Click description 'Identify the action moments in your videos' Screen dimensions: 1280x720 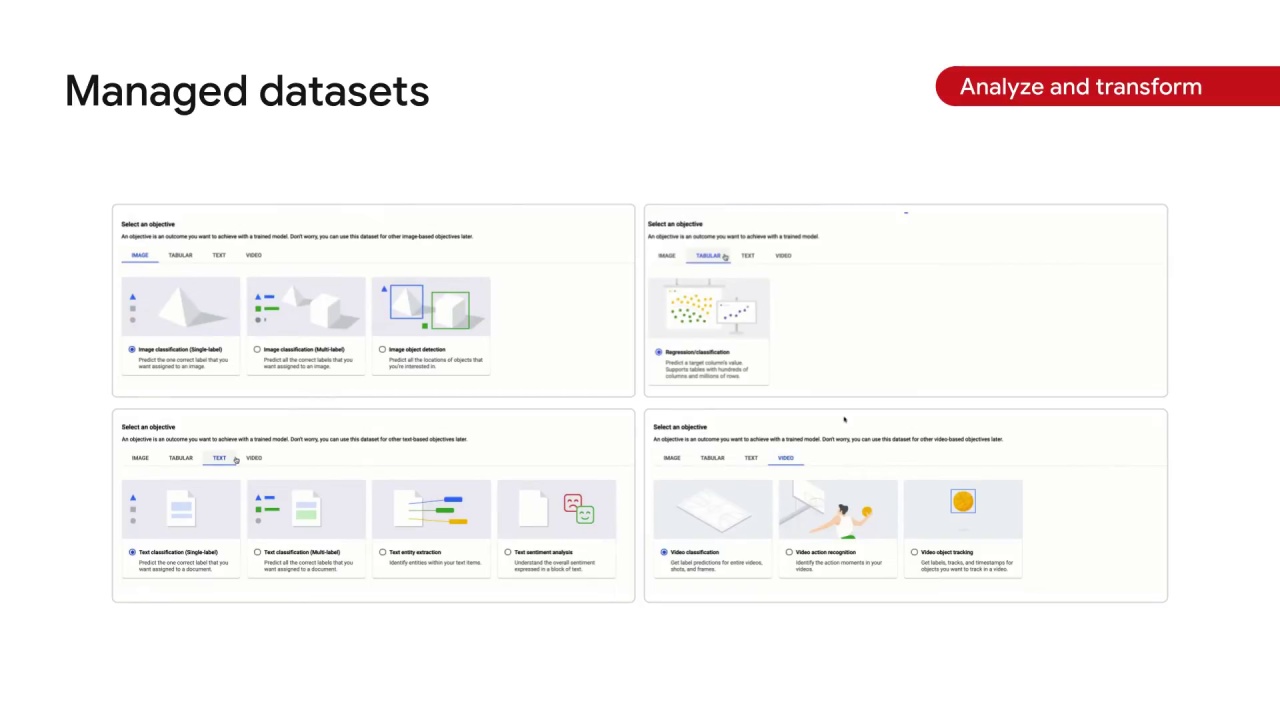coord(838,565)
